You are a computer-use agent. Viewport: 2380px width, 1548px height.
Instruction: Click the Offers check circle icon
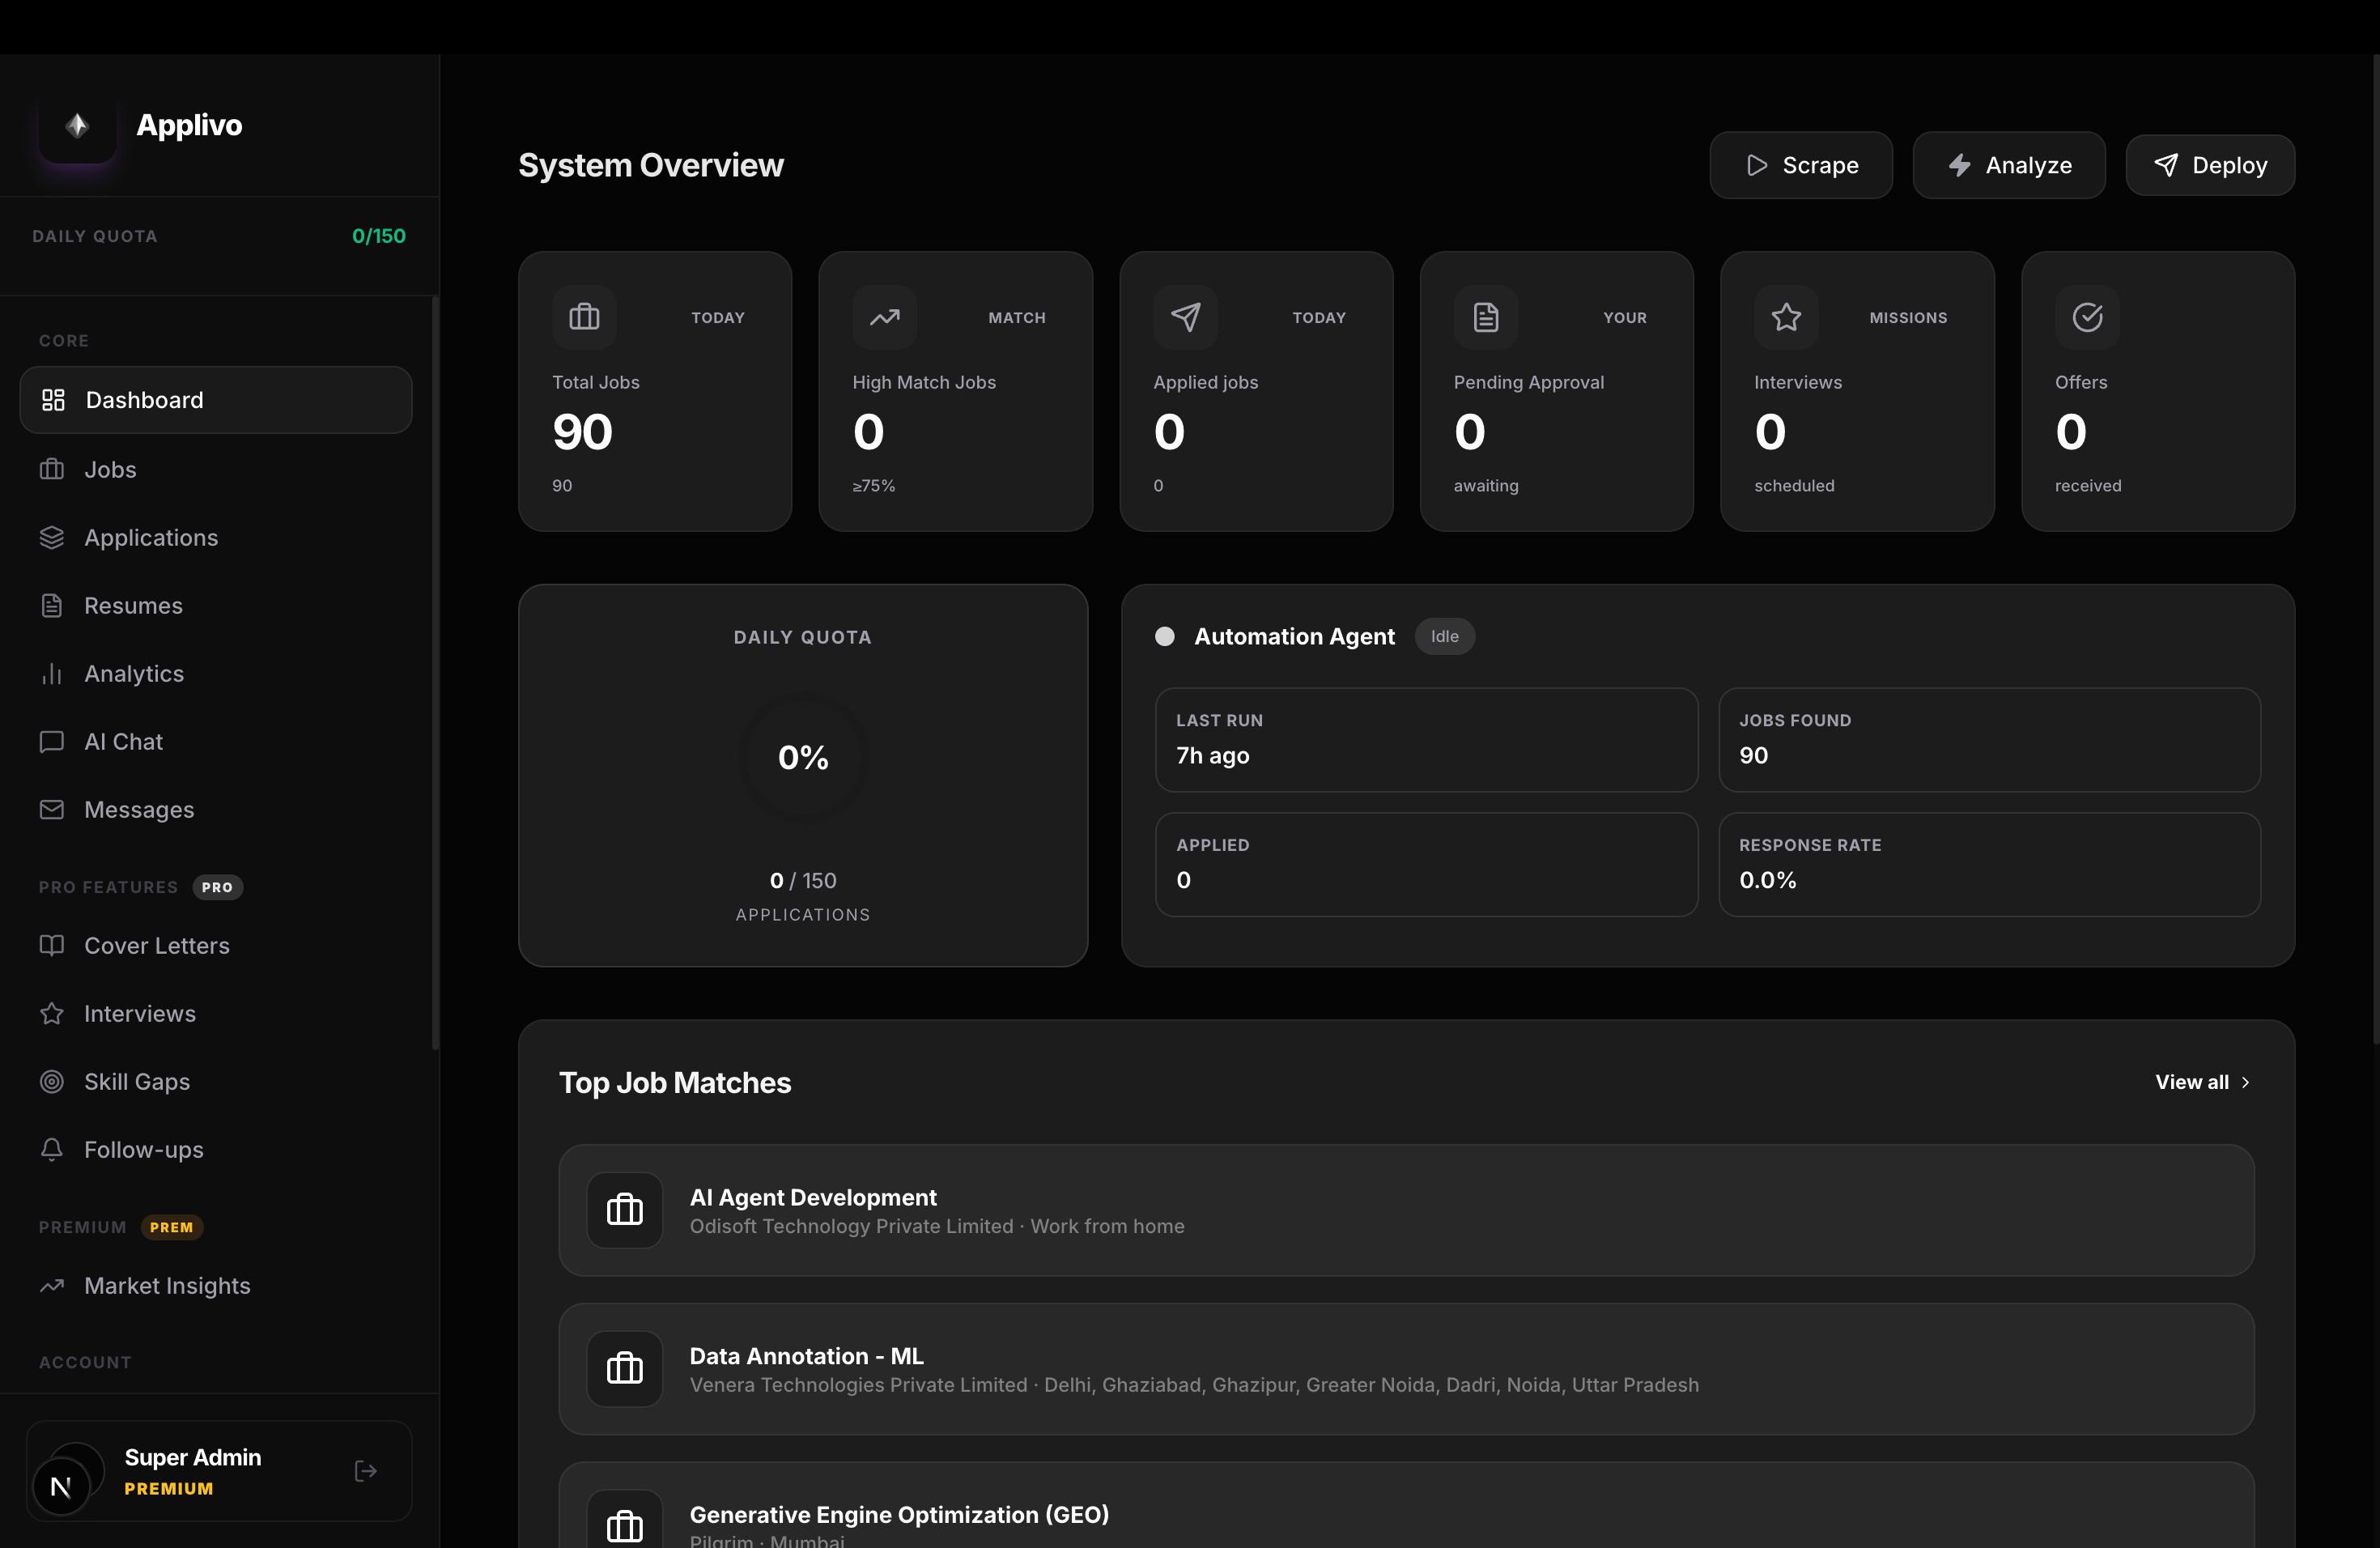coord(2087,317)
